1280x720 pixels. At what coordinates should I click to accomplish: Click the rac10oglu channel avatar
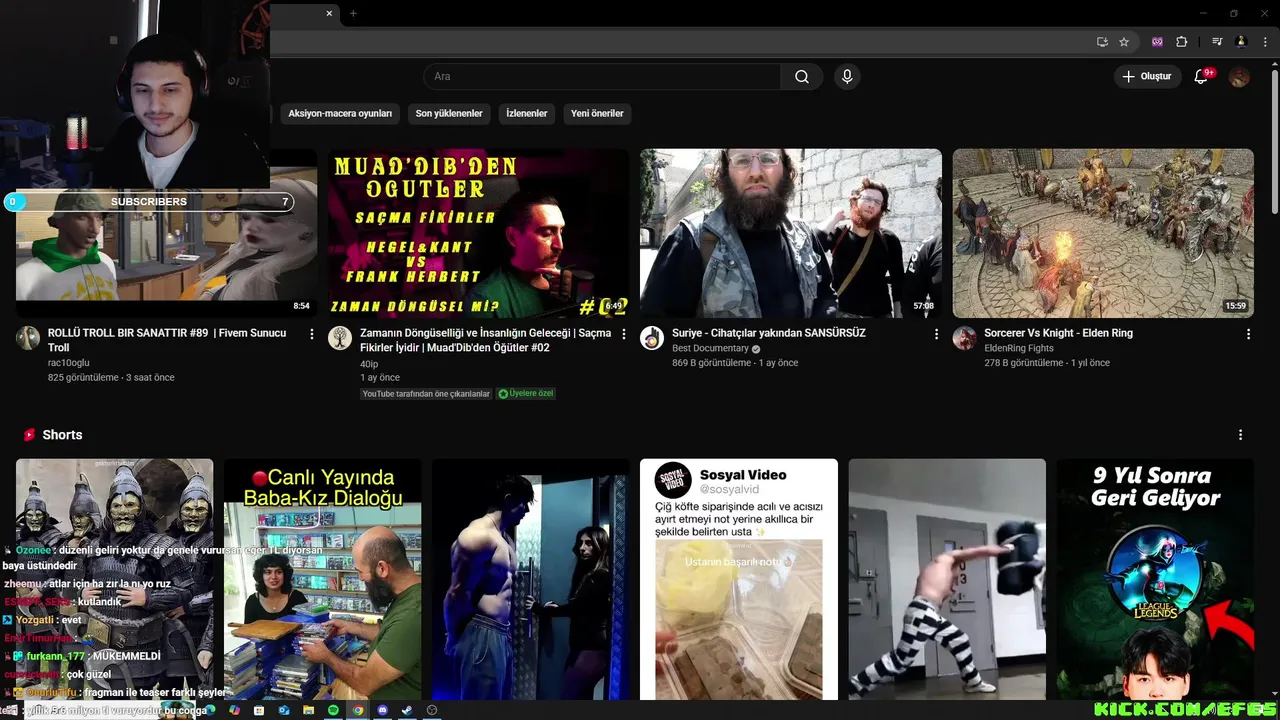pyautogui.click(x=28, y=337)
